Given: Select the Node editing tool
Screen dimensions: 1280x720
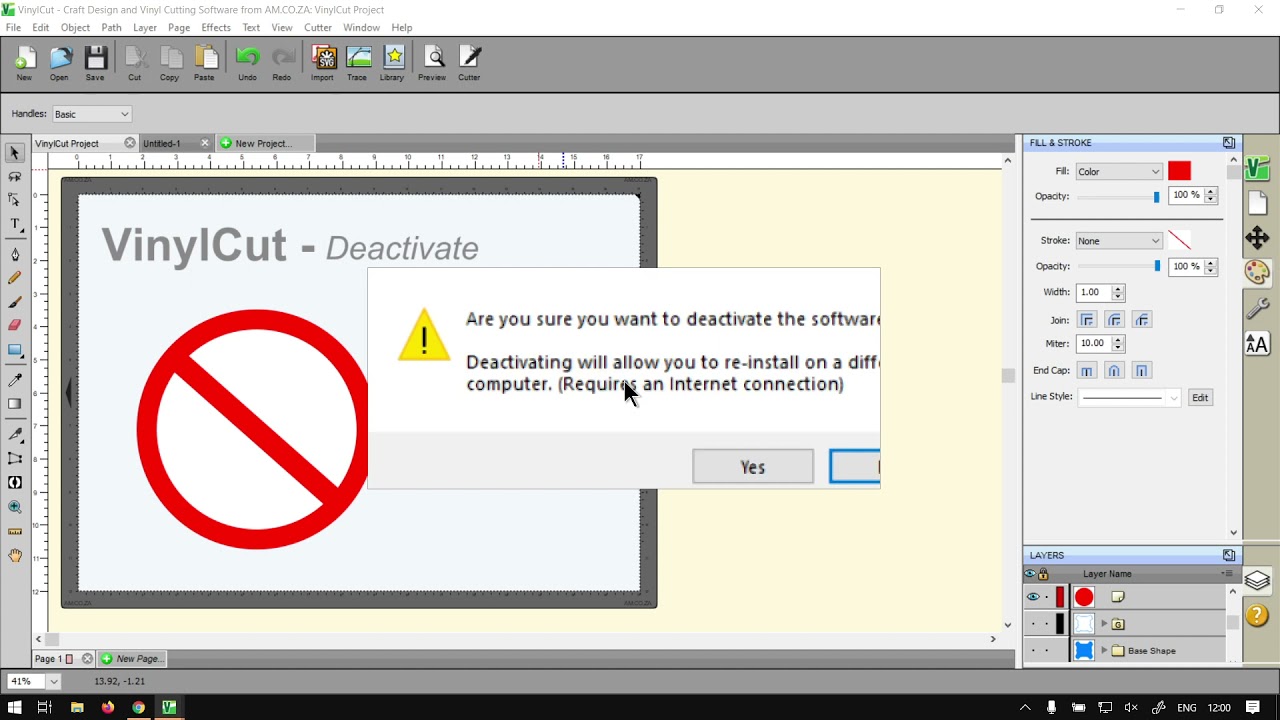Looking at the screenshot, I should [x=15, y=200].
